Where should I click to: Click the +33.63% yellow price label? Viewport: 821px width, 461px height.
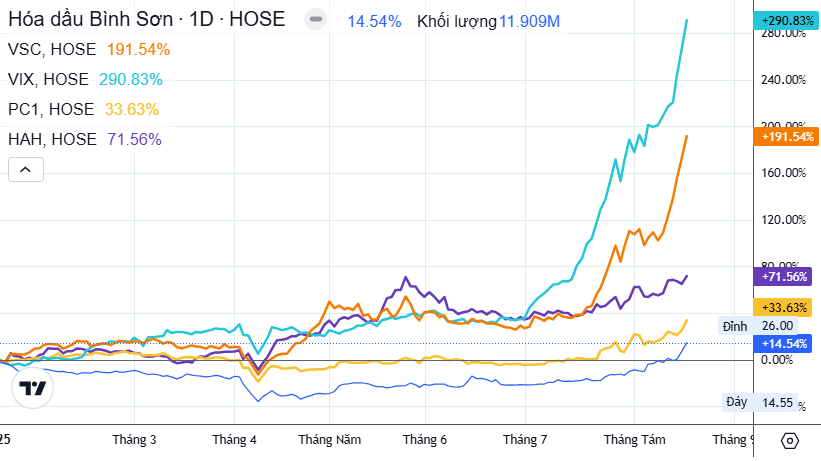coord(783,308)
